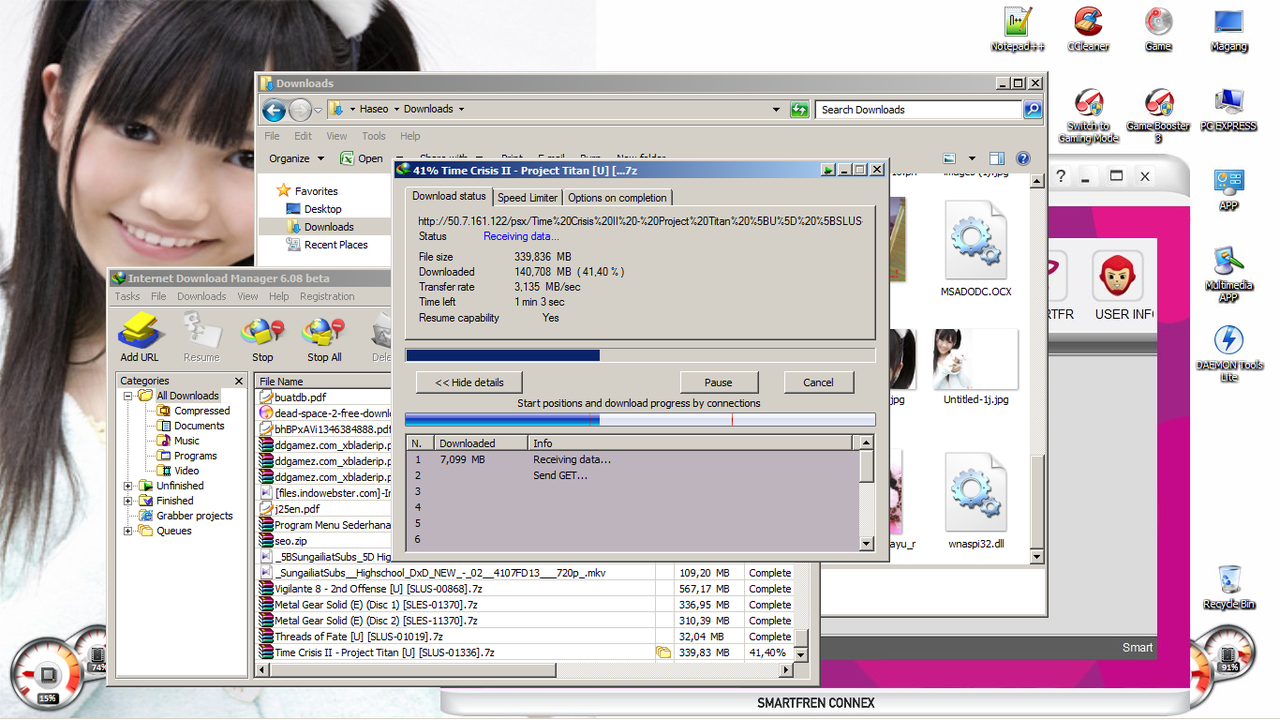Collapse the All Downloads tree node
Image resolution: width=1280 pixels, height=720 pixels.
(x=128, y=396)
